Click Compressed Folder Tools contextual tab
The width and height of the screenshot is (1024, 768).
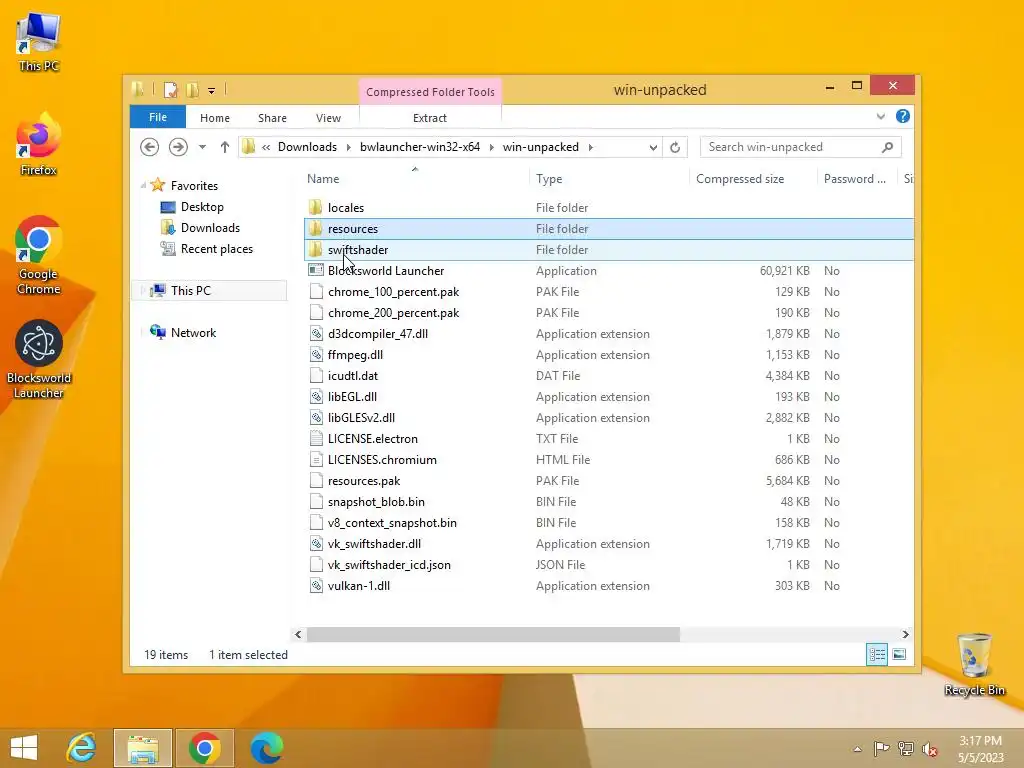point(430,92)
